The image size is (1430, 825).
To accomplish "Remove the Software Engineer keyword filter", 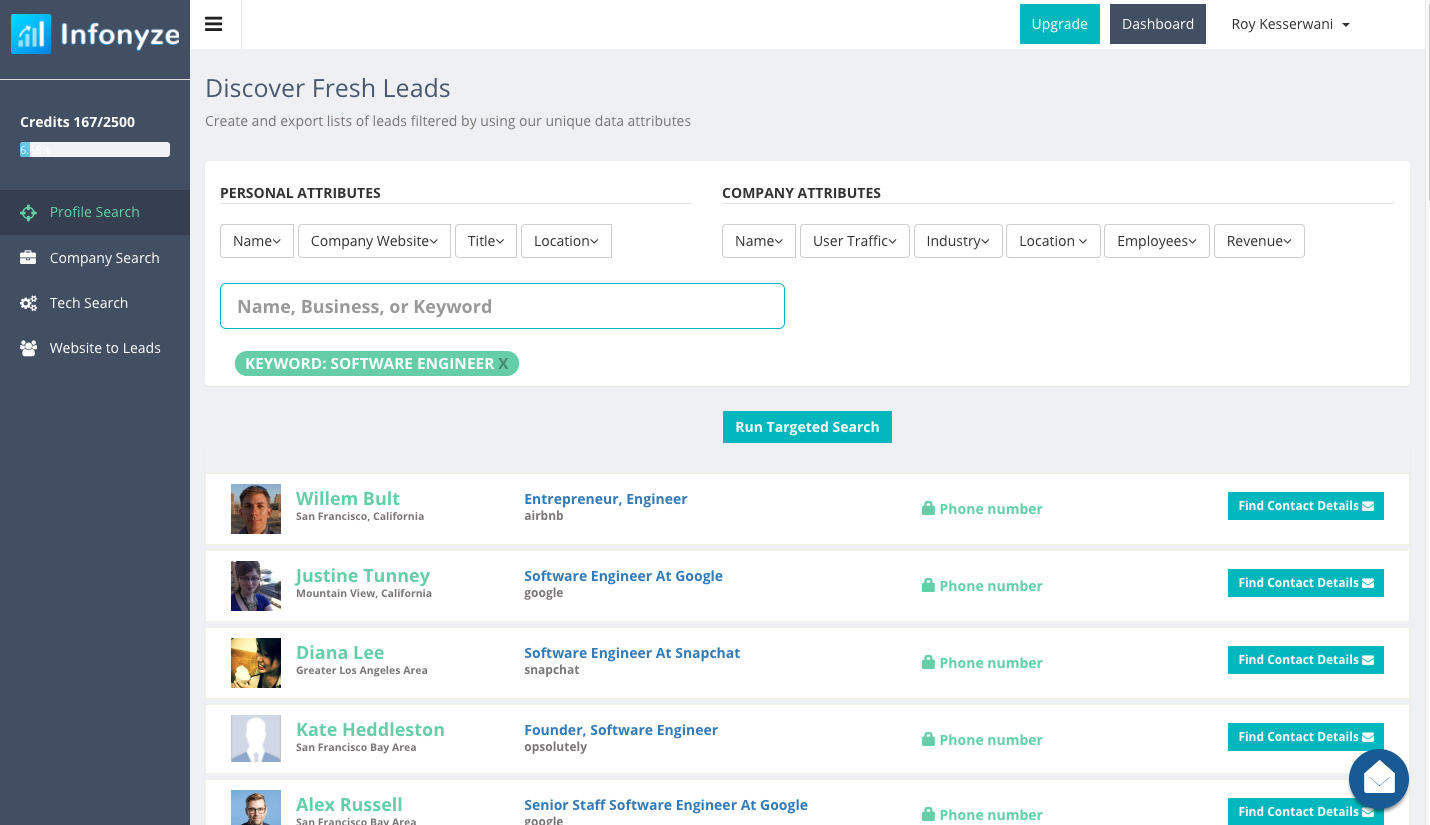I will point(504,364).
